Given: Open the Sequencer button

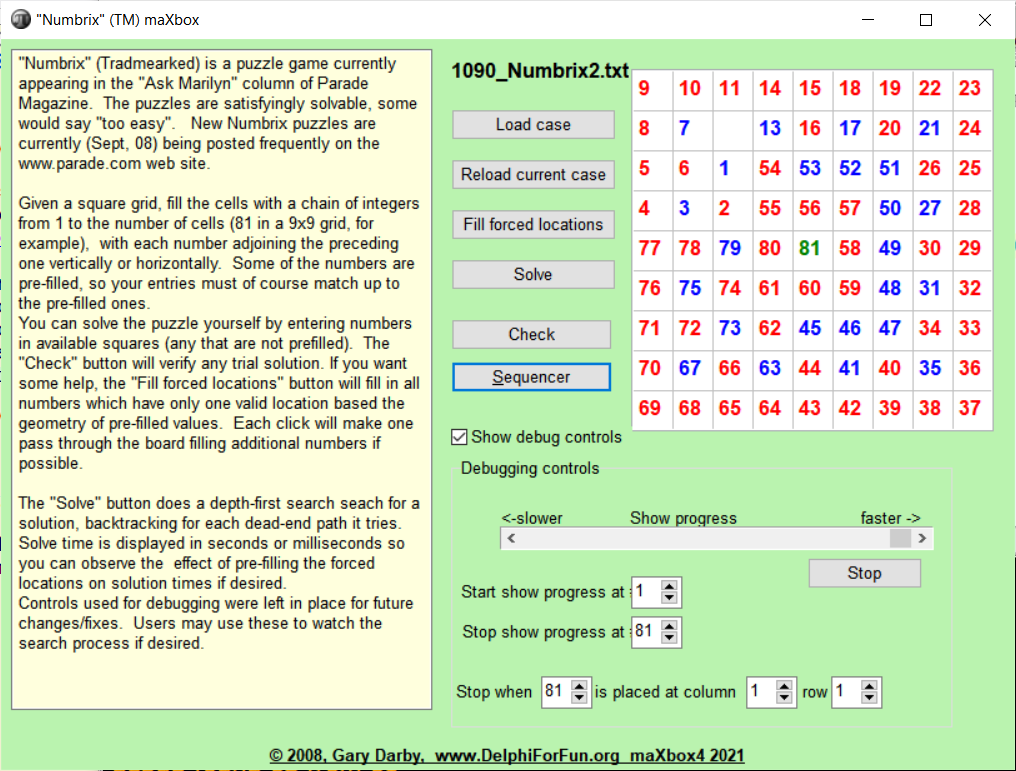Looking at the screenshot, I should point(531,377).
